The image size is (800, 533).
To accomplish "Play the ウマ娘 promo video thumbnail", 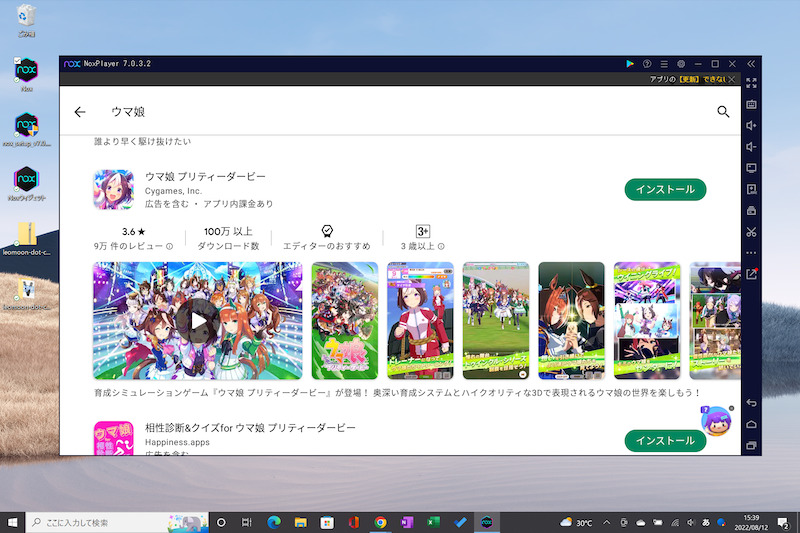I will (198, 320).
